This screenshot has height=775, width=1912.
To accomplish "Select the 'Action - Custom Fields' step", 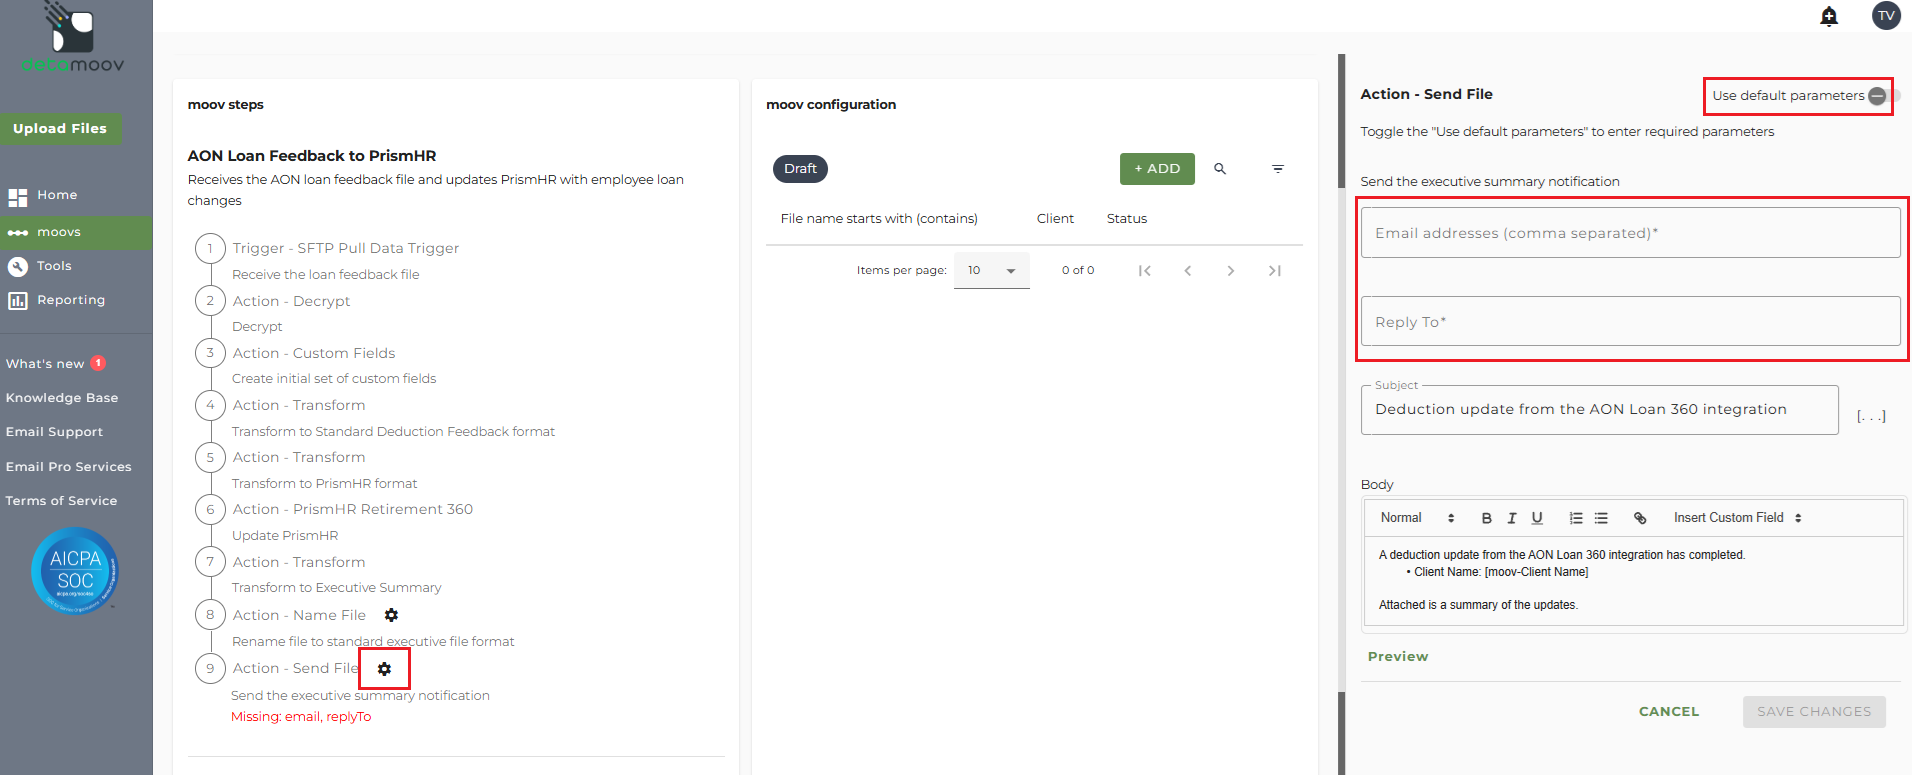I will (x=314, y=353).
